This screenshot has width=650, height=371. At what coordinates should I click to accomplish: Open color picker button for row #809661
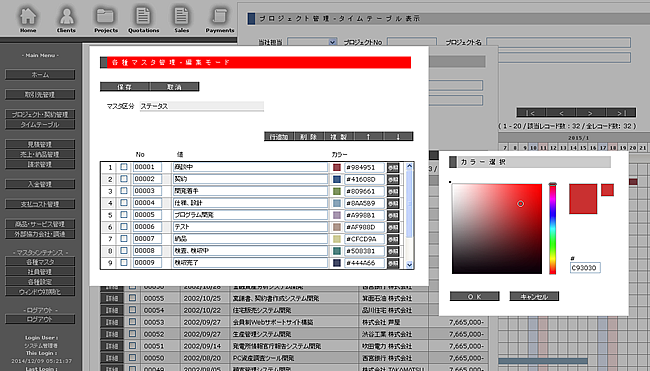point(393,192)
